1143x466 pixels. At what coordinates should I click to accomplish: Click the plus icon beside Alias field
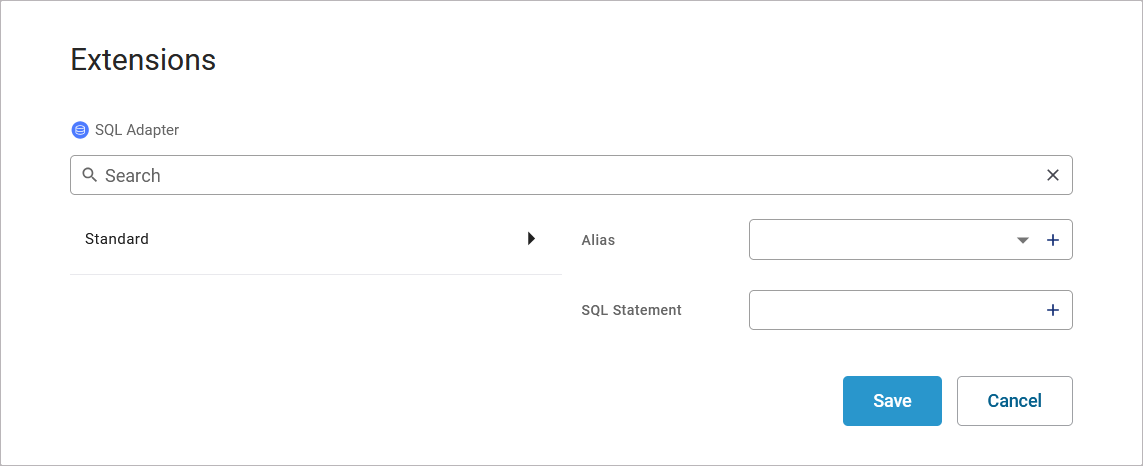click(1052, 240)
